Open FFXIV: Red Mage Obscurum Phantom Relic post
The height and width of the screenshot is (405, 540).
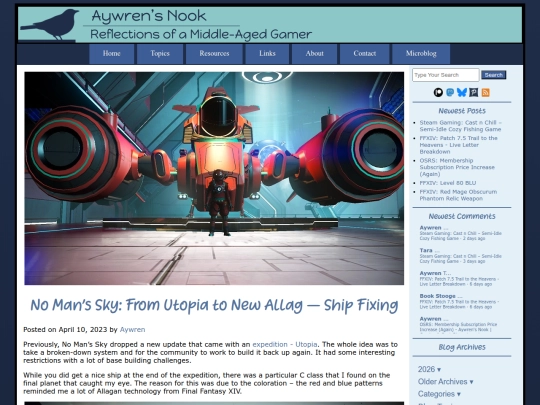pyautogui.click(x=458, y=195)
